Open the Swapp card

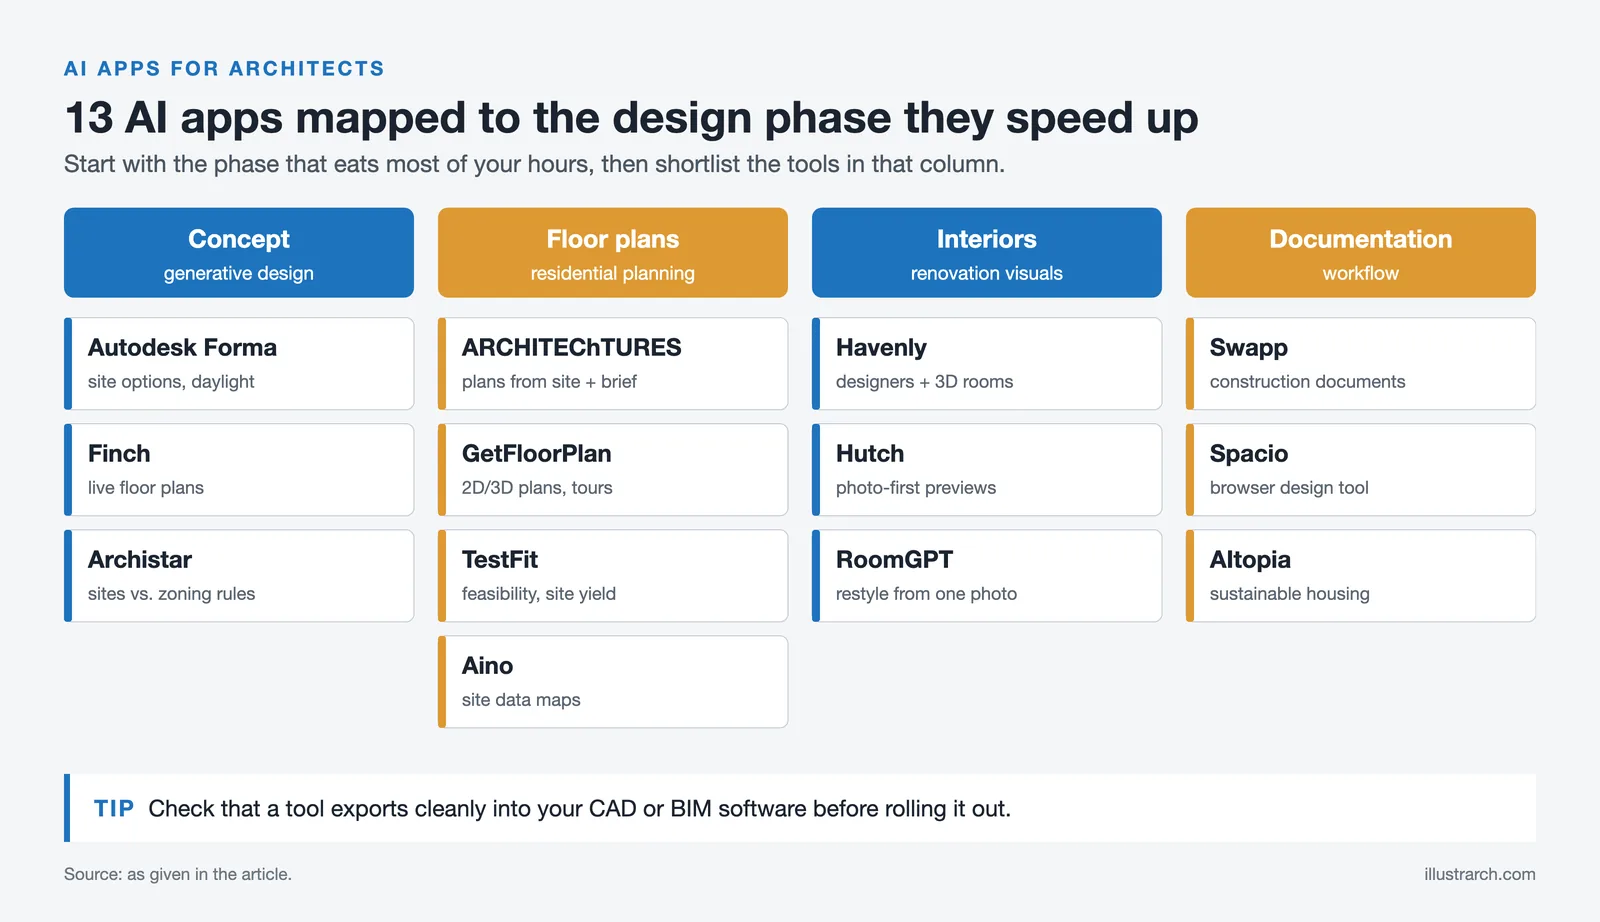tap(1361, 364)
